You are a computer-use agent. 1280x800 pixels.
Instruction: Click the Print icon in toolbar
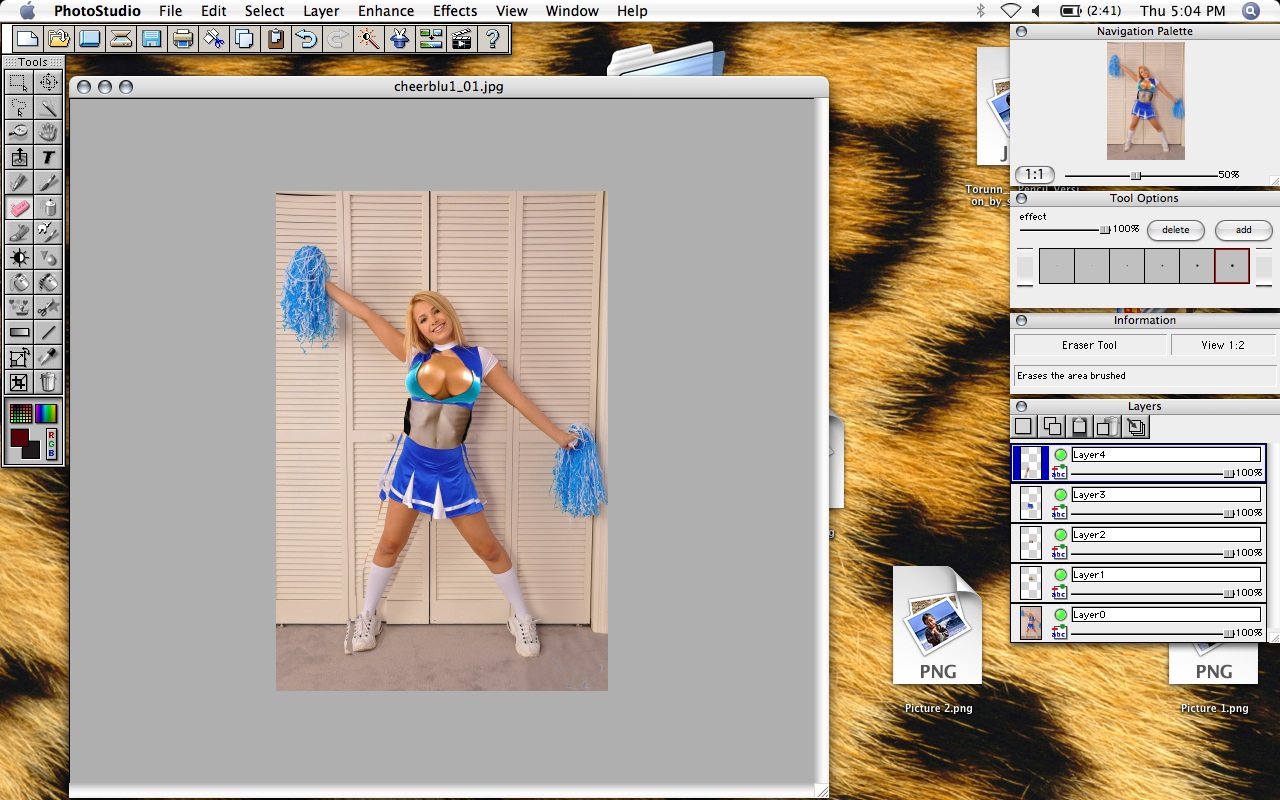183,39
